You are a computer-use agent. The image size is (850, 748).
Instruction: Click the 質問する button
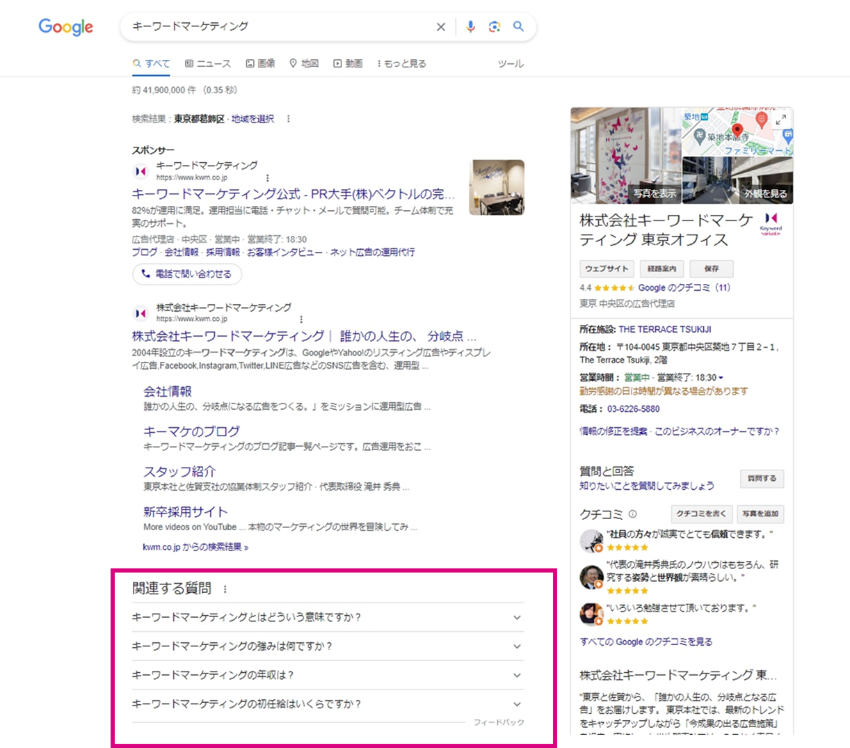coord(762,479)
